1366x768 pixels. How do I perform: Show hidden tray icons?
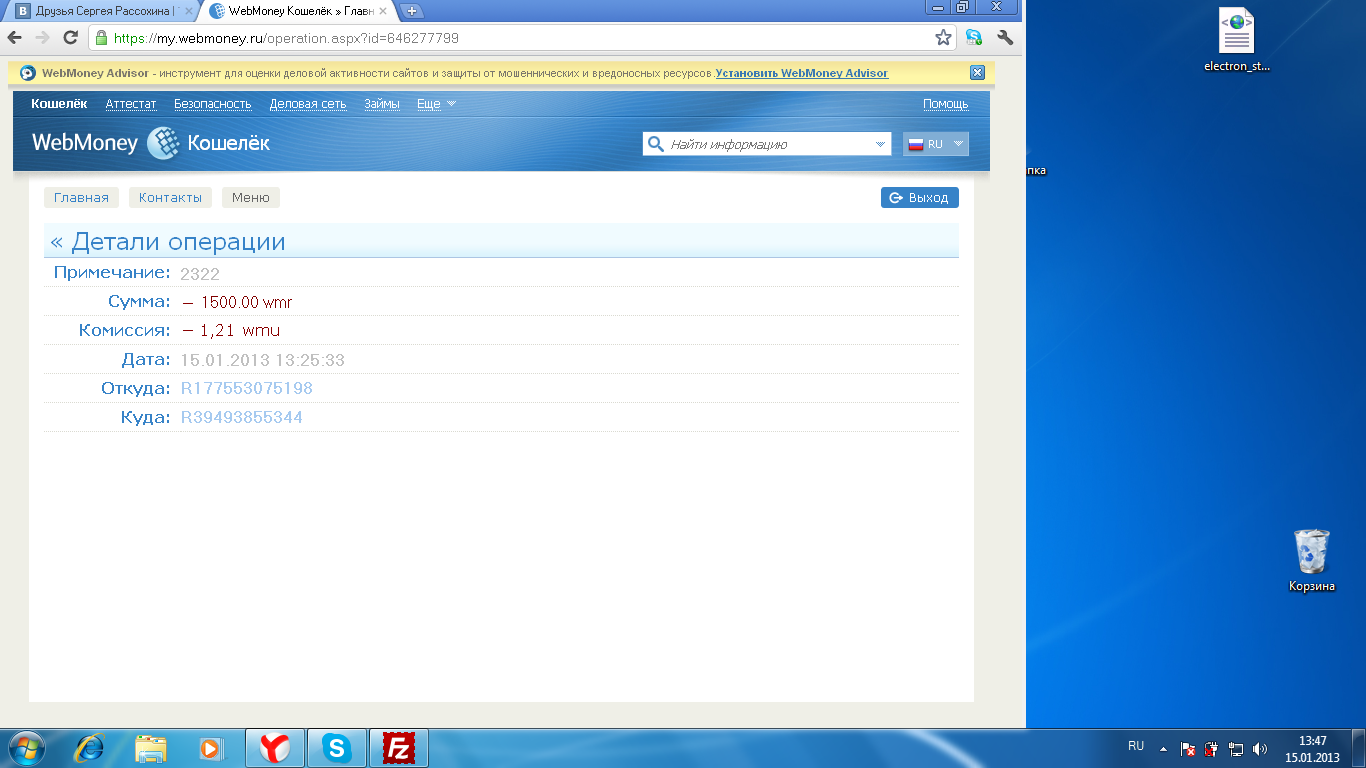1163,748
